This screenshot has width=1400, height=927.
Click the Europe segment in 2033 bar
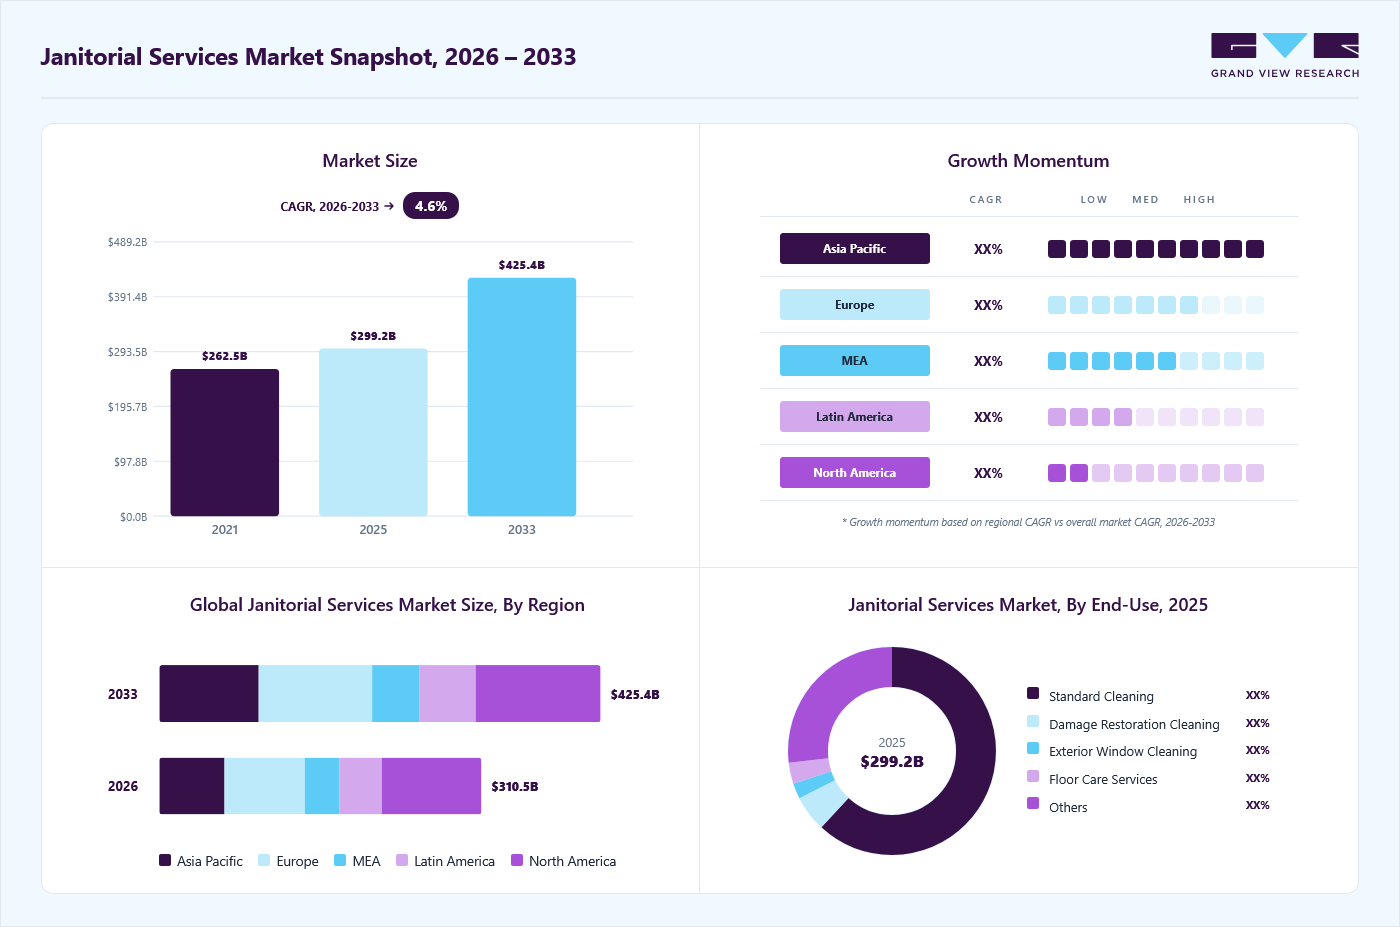[x=315, y=694]
